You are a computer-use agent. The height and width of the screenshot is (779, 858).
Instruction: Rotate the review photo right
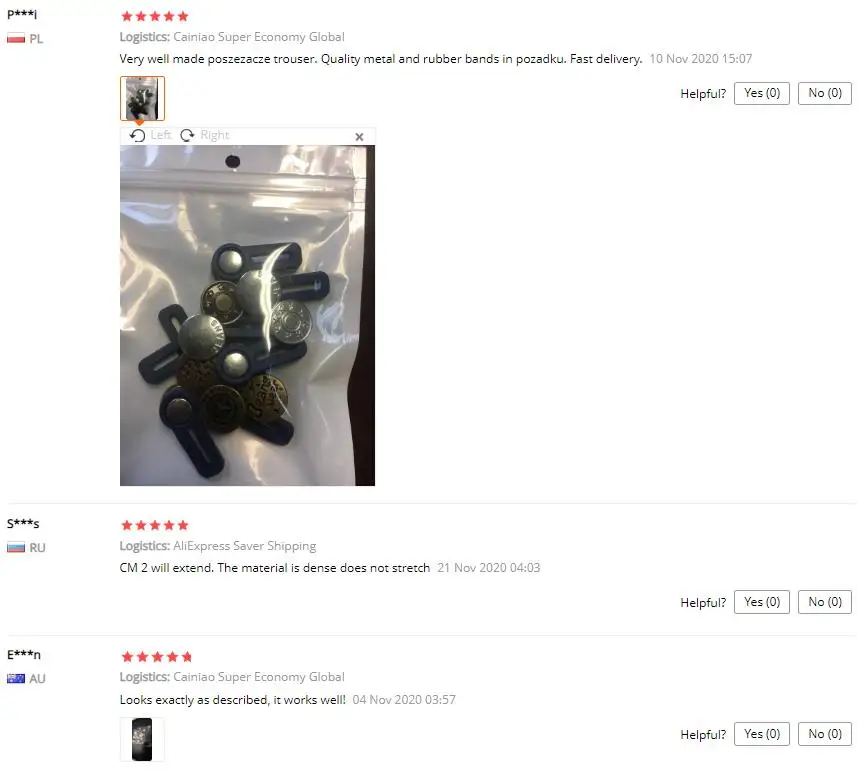(205, 135)
